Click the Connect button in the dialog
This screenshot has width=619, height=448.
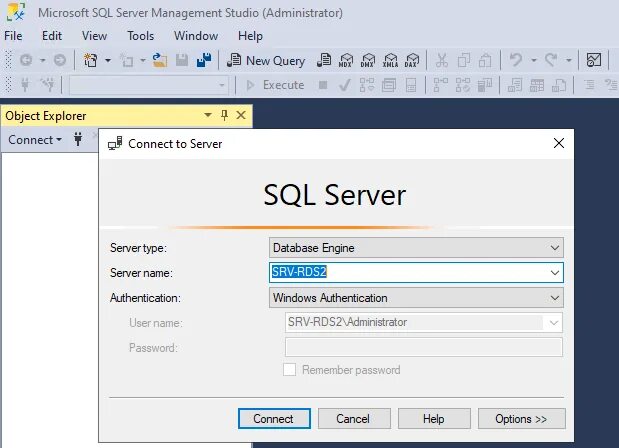click(274, 418)
